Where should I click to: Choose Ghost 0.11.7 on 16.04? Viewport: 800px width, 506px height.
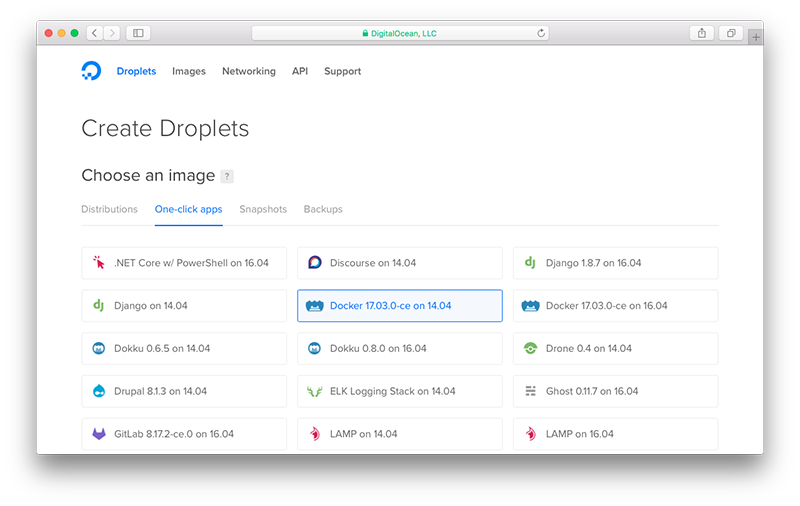click(616, 391)
